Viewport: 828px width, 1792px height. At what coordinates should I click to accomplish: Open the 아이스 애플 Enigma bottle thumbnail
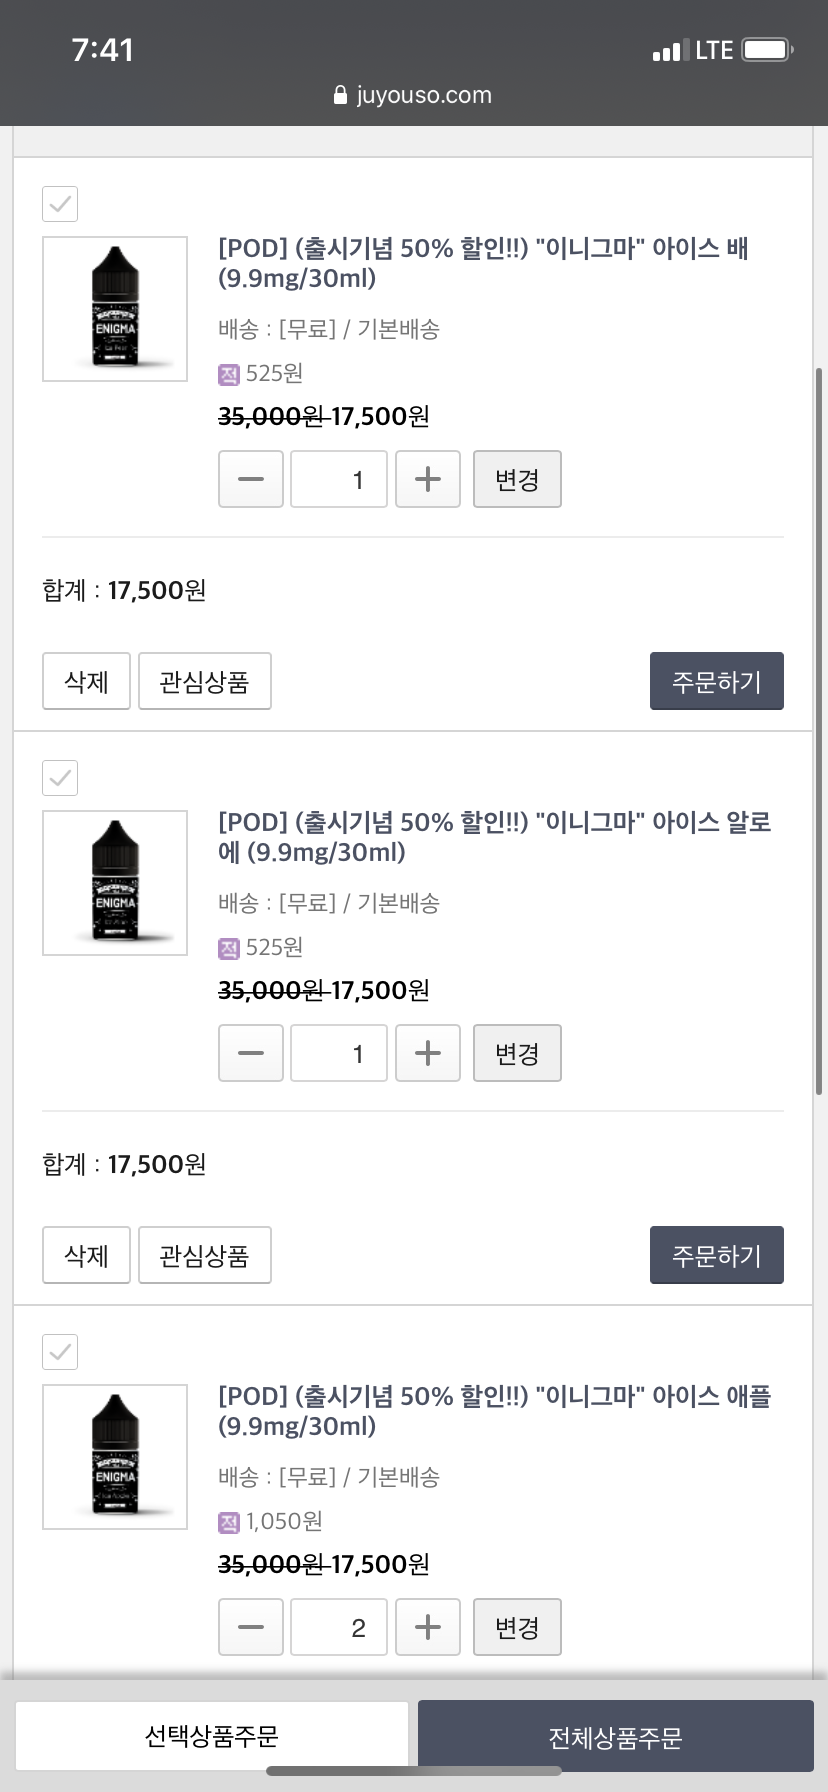(x=115, y=1456)
